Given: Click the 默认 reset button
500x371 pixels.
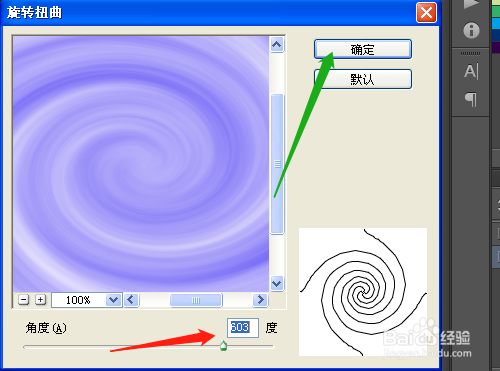Looking at the screenshot, I should pyautogui.click(x=363, y=79).
